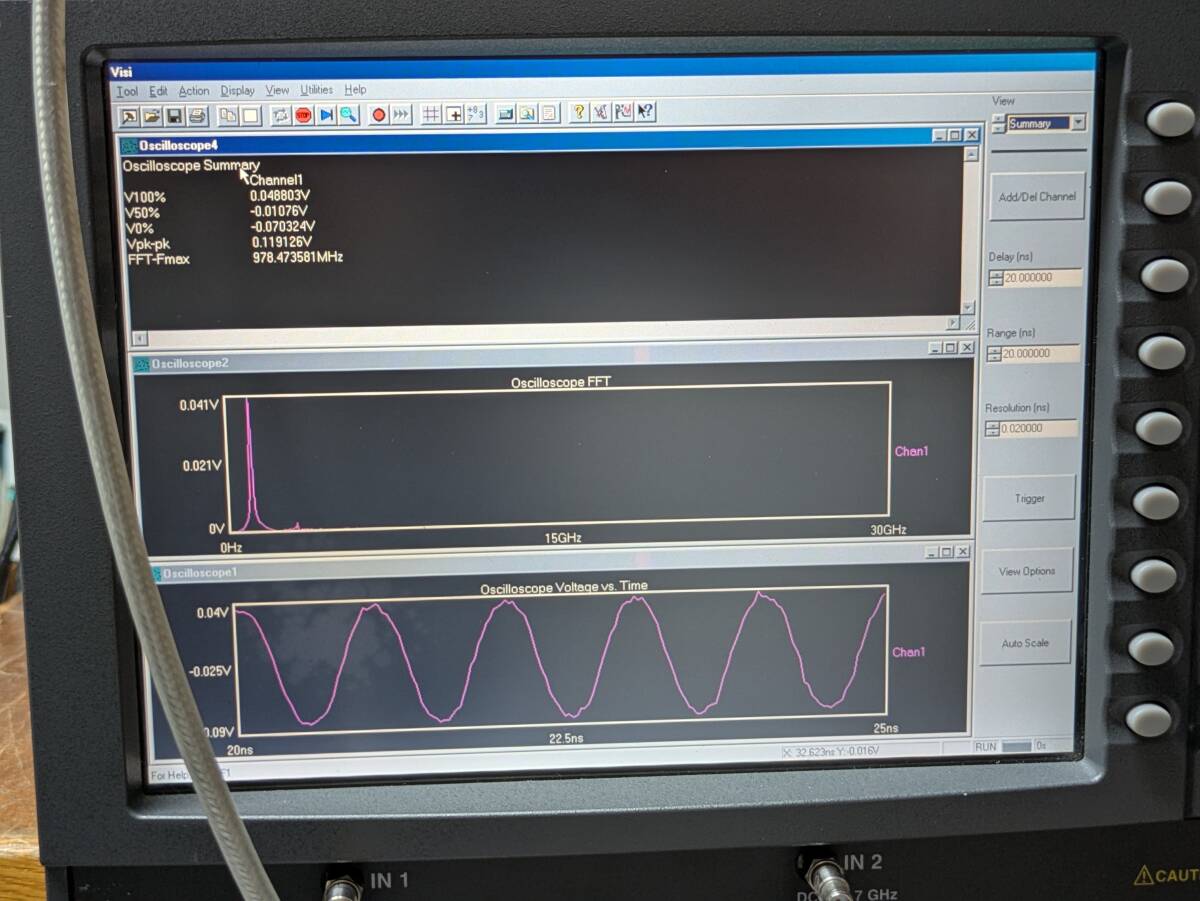Image resolution: width=1200 pixels, height=901 pixels.
Task: Click the Add/Del Channel button
Action: click(x=1037, y=197)
